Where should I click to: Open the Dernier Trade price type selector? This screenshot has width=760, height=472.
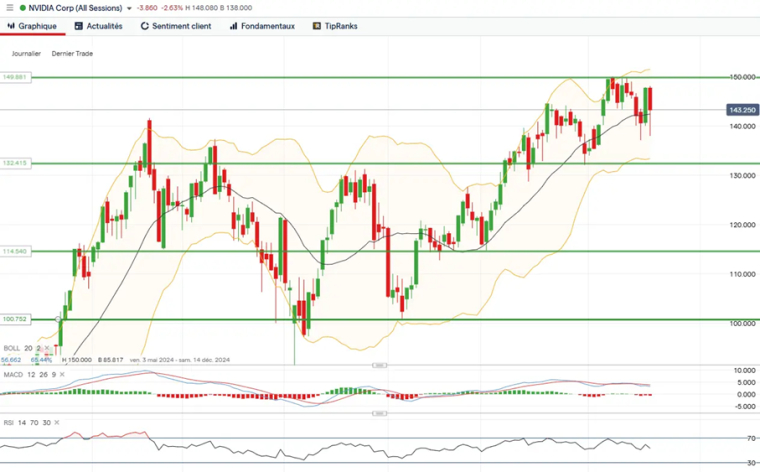click(x=72, y=53)
